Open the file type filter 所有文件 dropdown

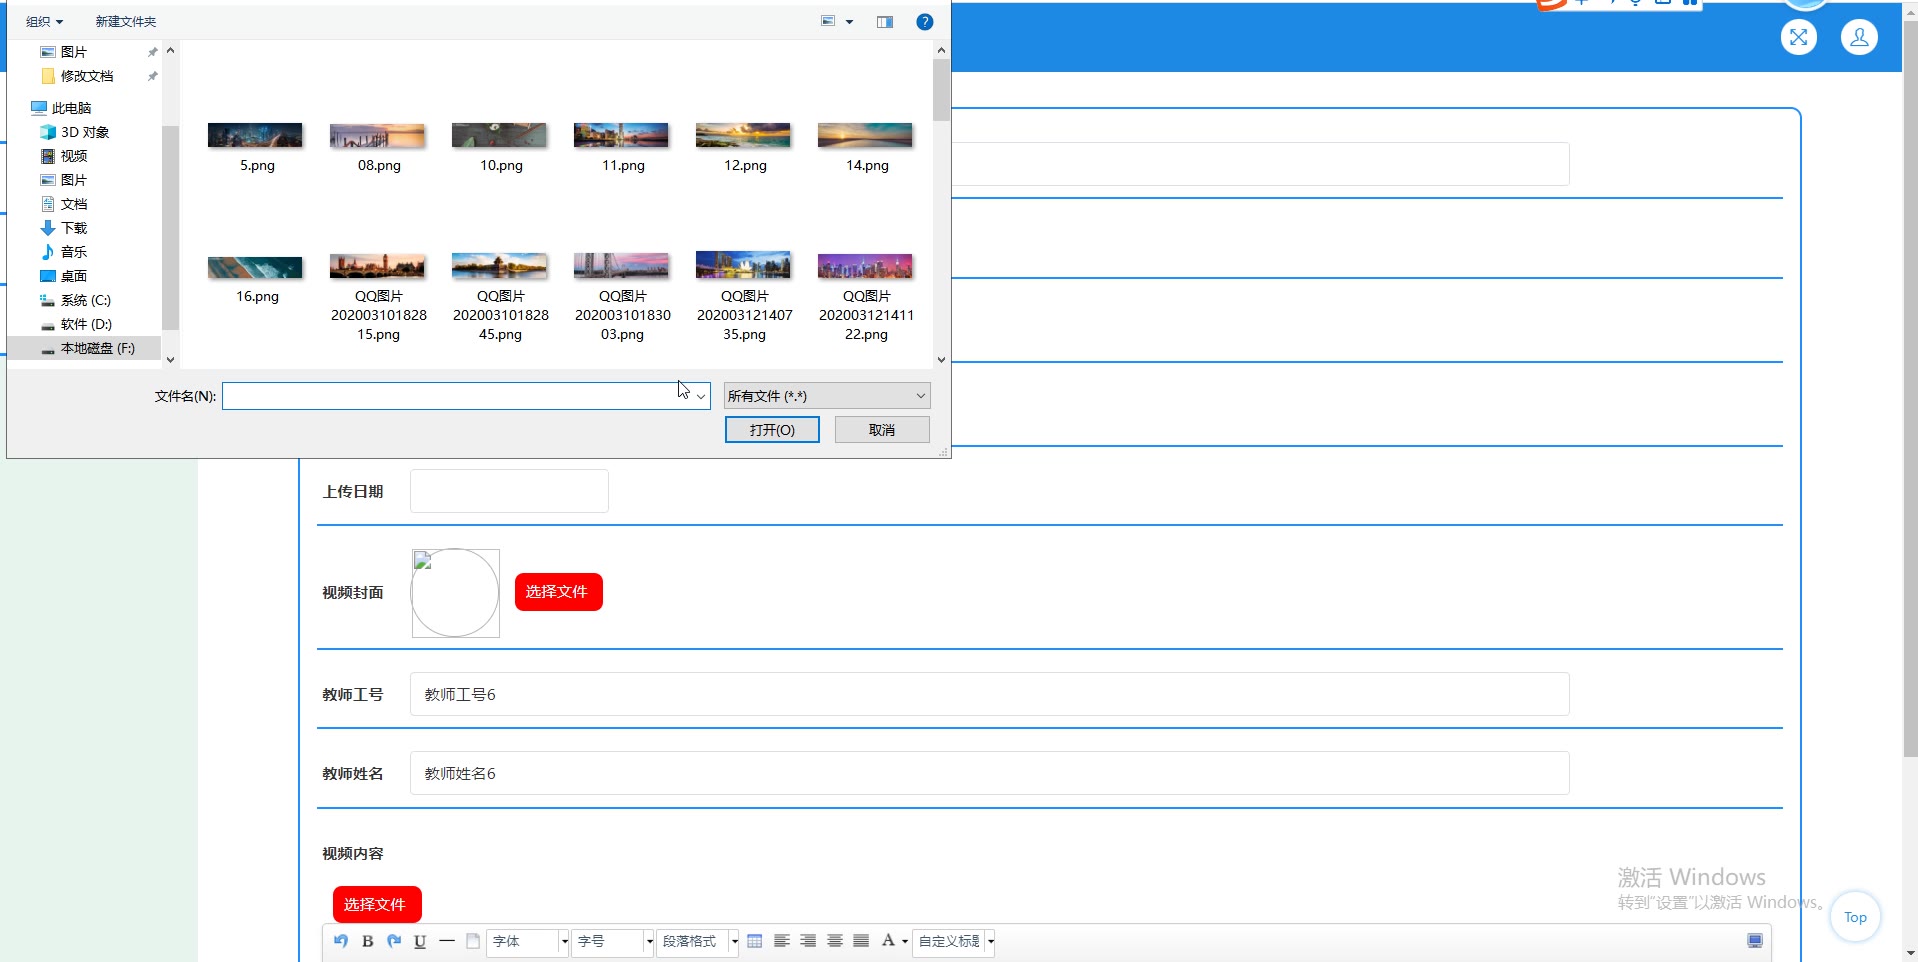pos(827,396)
